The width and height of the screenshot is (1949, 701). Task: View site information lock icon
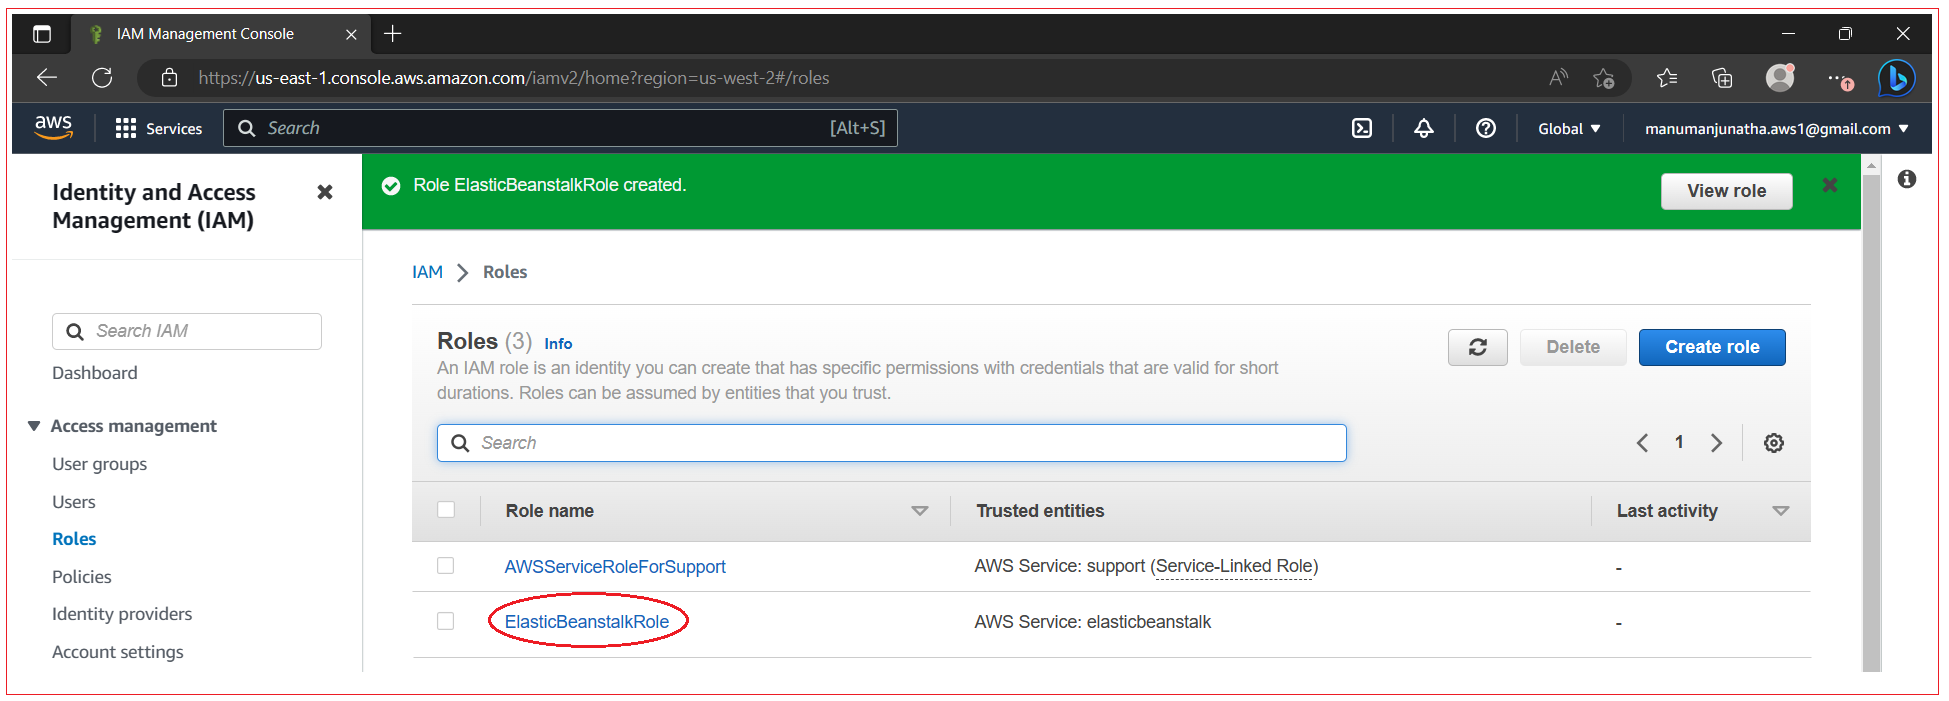point(170,78)
